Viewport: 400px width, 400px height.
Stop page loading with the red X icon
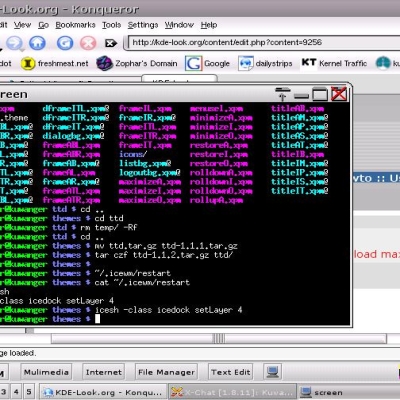(x=88, y=43)
